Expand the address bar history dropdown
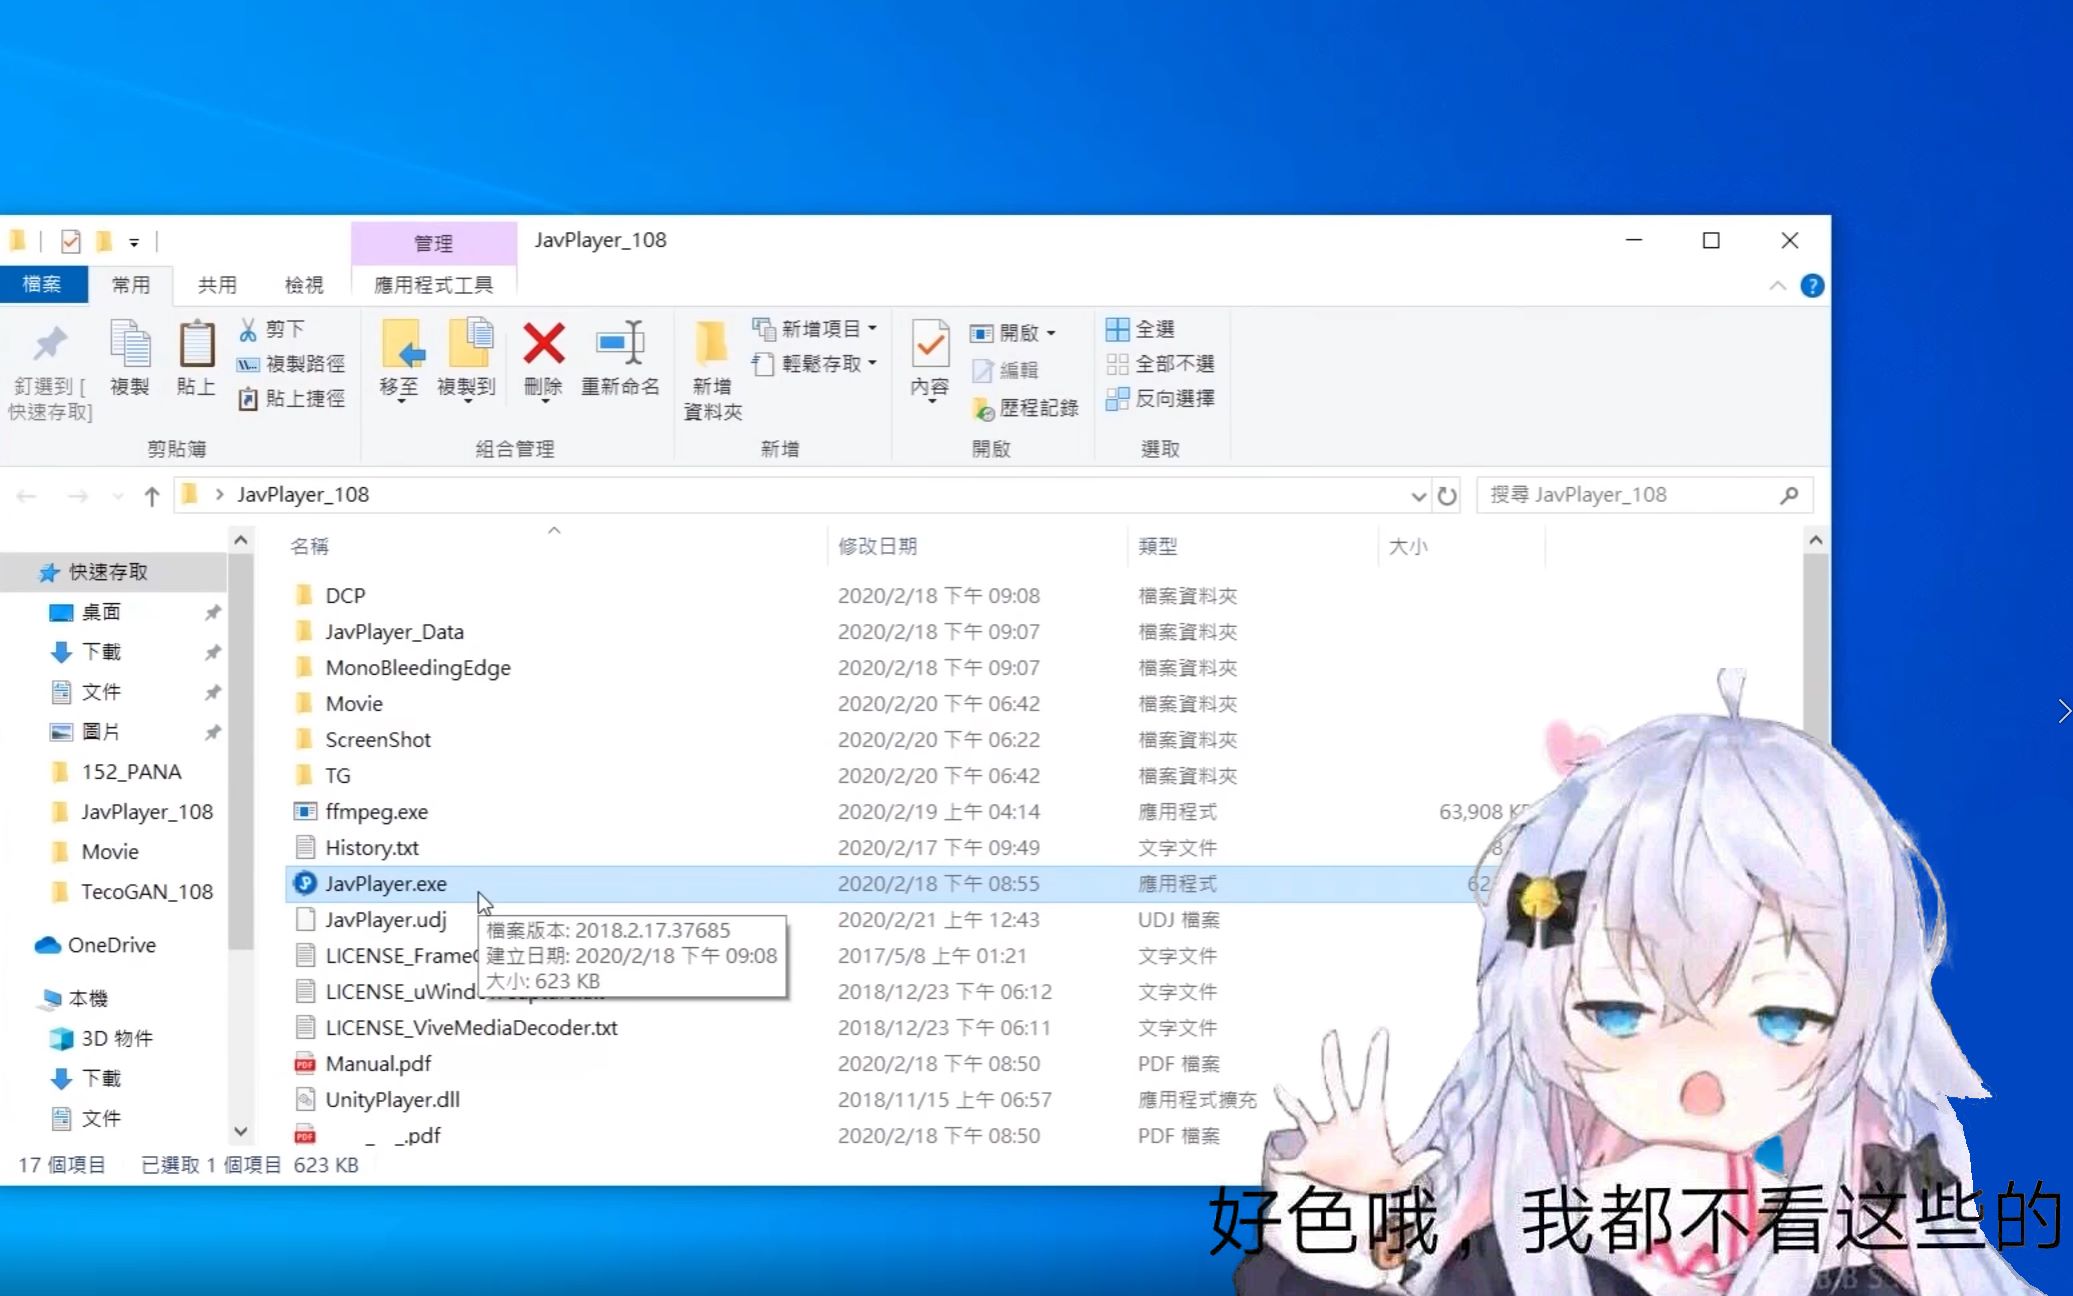 tap(1418, 496)
